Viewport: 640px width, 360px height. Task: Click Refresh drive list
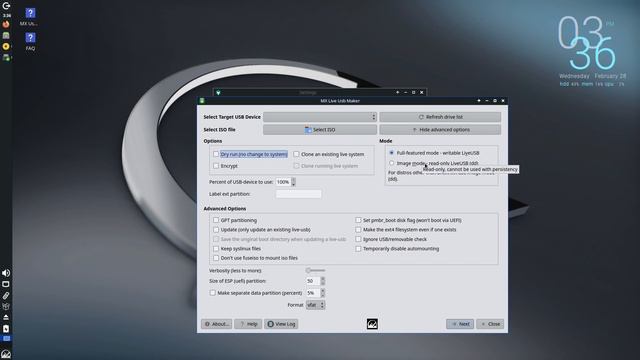pos(440,117)
